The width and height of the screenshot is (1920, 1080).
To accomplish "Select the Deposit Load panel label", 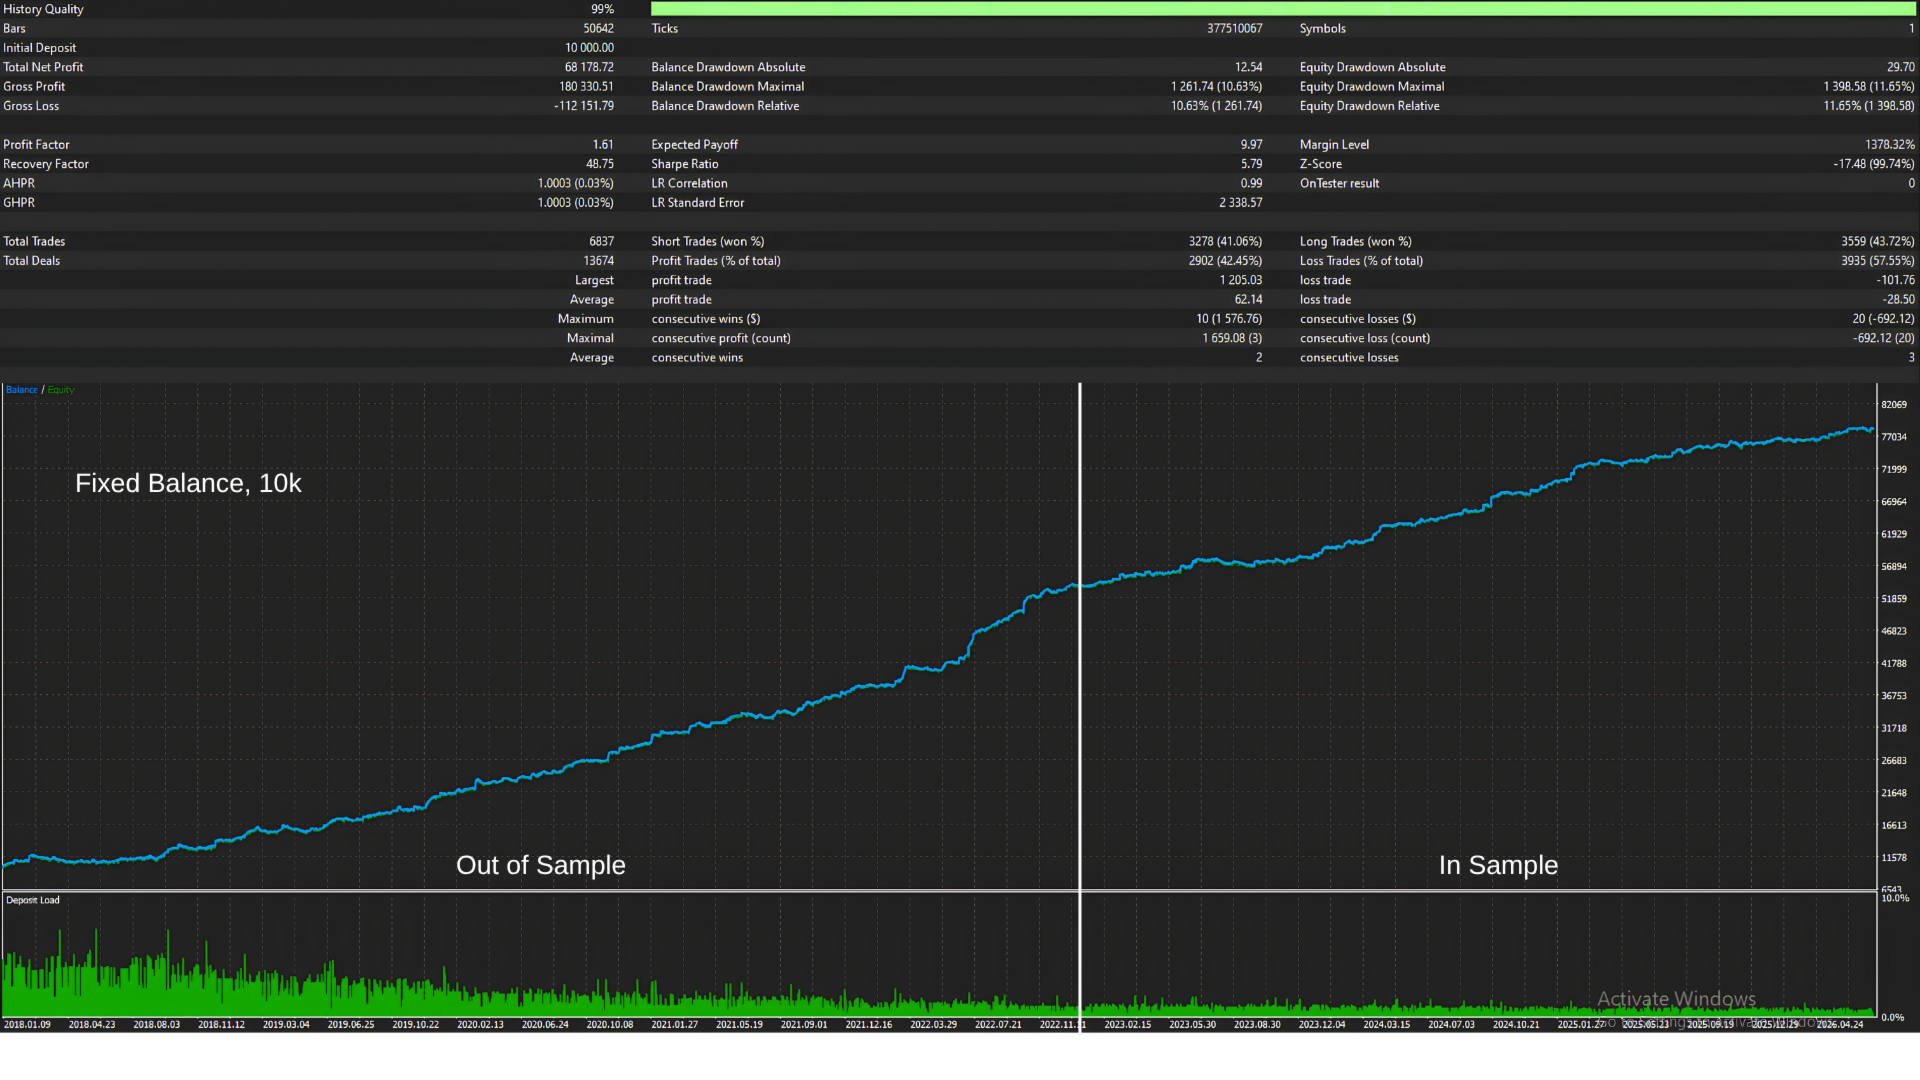I will pos(33,900).
